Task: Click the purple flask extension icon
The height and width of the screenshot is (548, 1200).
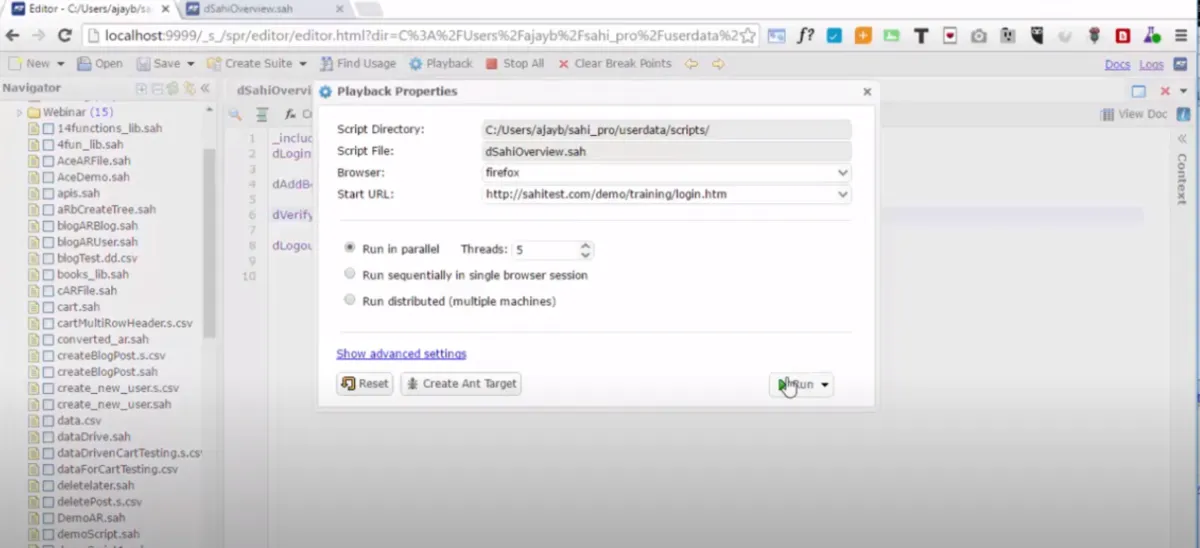Action: click(x=1153, y=35)
